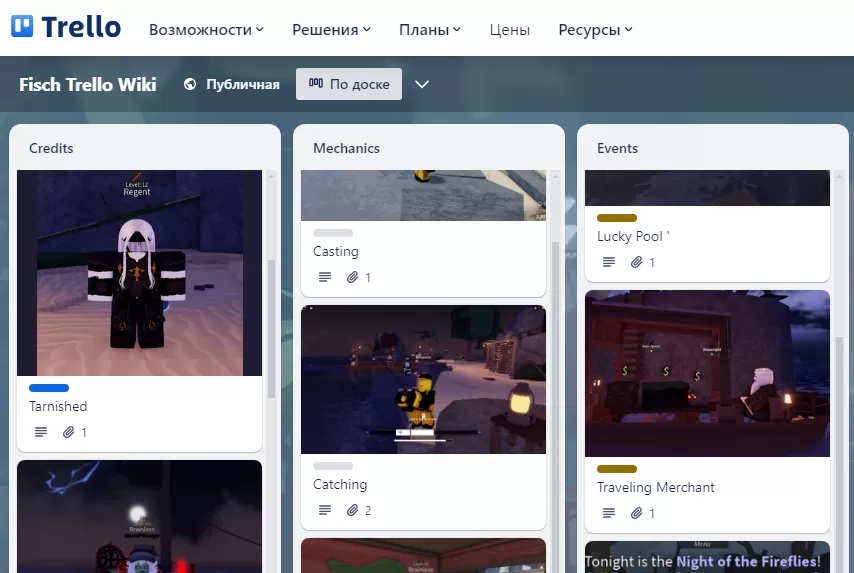Click attachment icon on Traveling Merchant card

637,514
